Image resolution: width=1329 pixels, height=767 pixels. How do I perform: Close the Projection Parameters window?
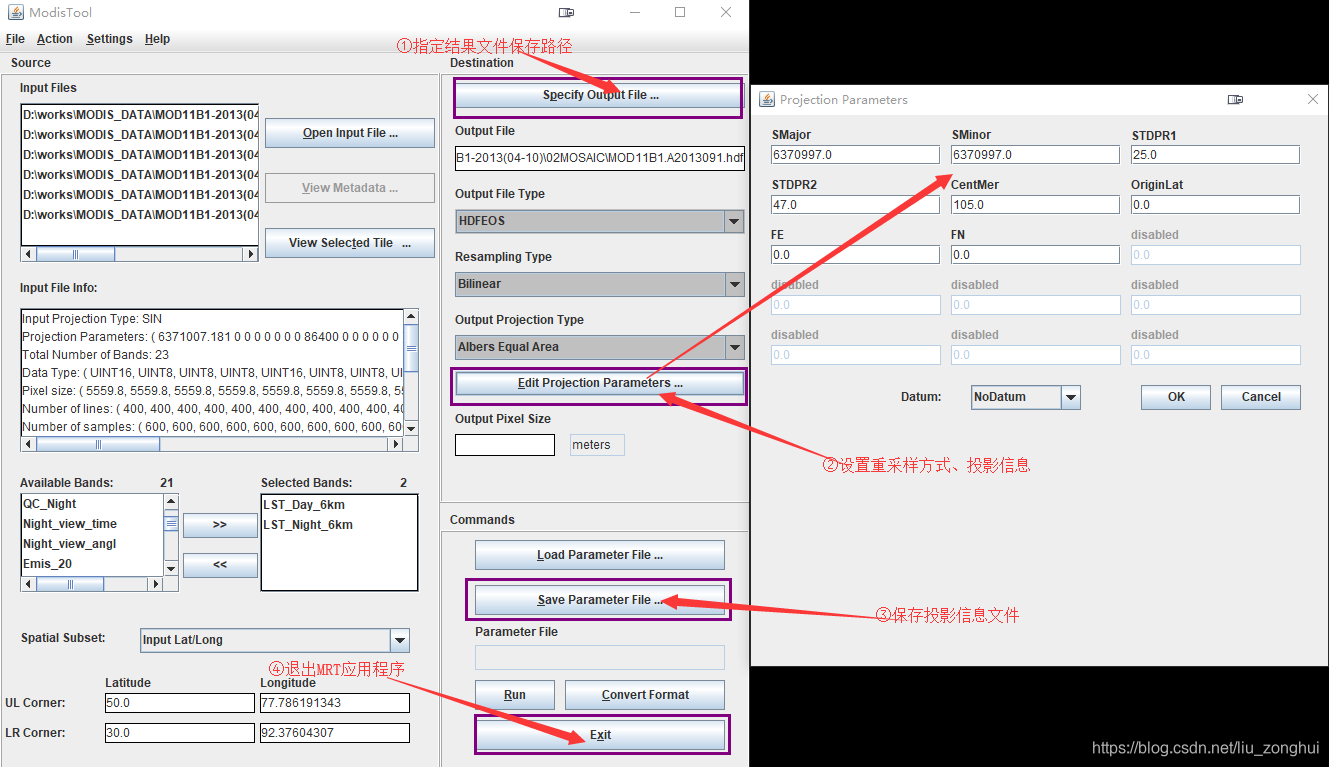pos(1313,99)
